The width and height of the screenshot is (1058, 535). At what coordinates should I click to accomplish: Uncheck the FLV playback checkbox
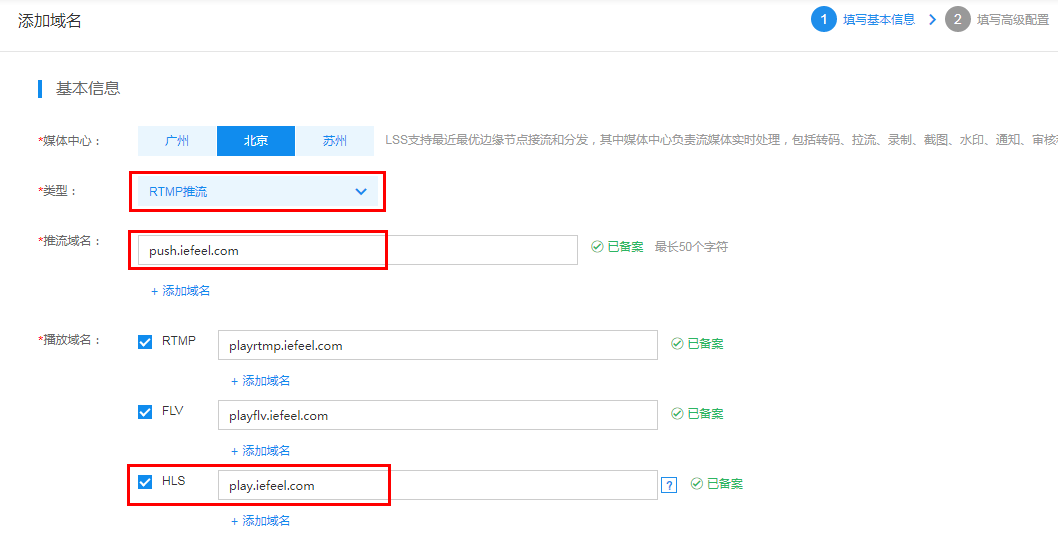click(144, 412)
